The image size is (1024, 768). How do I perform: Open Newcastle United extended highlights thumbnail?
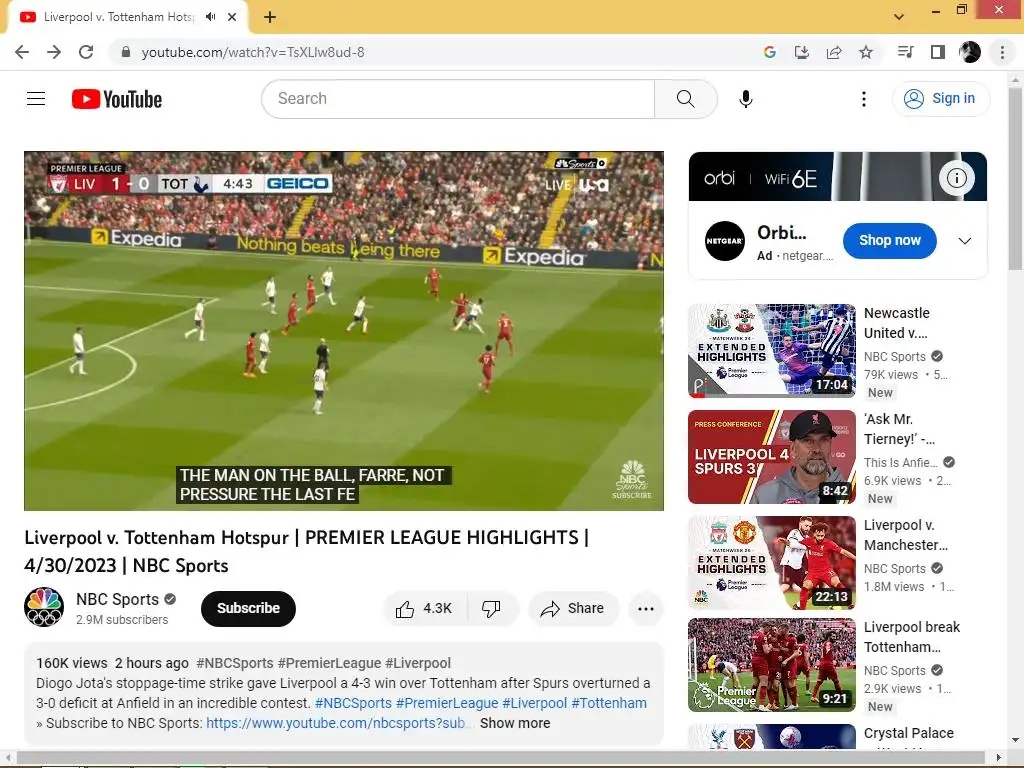pos(771,350)
